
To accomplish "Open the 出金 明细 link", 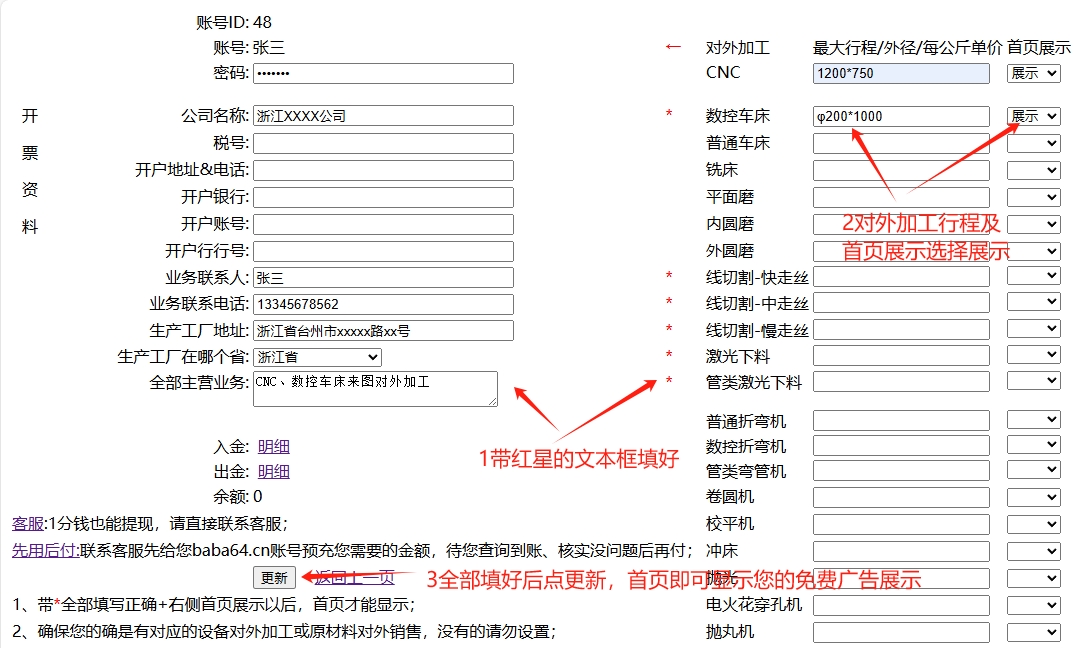I will (x=274, y=471).
